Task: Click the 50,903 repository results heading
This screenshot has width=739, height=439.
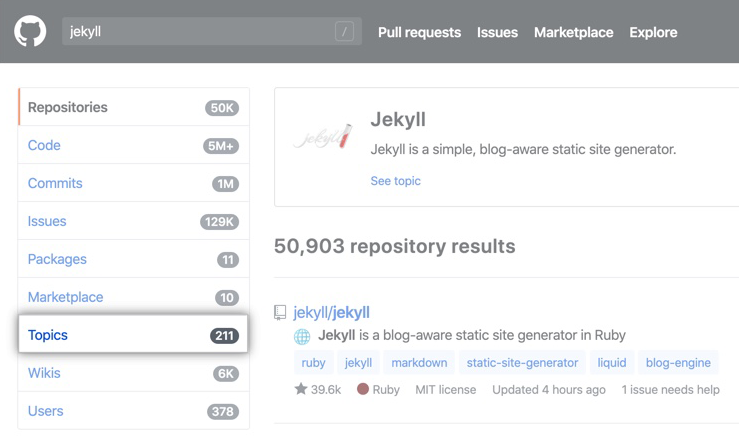Action: click(394, 246)
